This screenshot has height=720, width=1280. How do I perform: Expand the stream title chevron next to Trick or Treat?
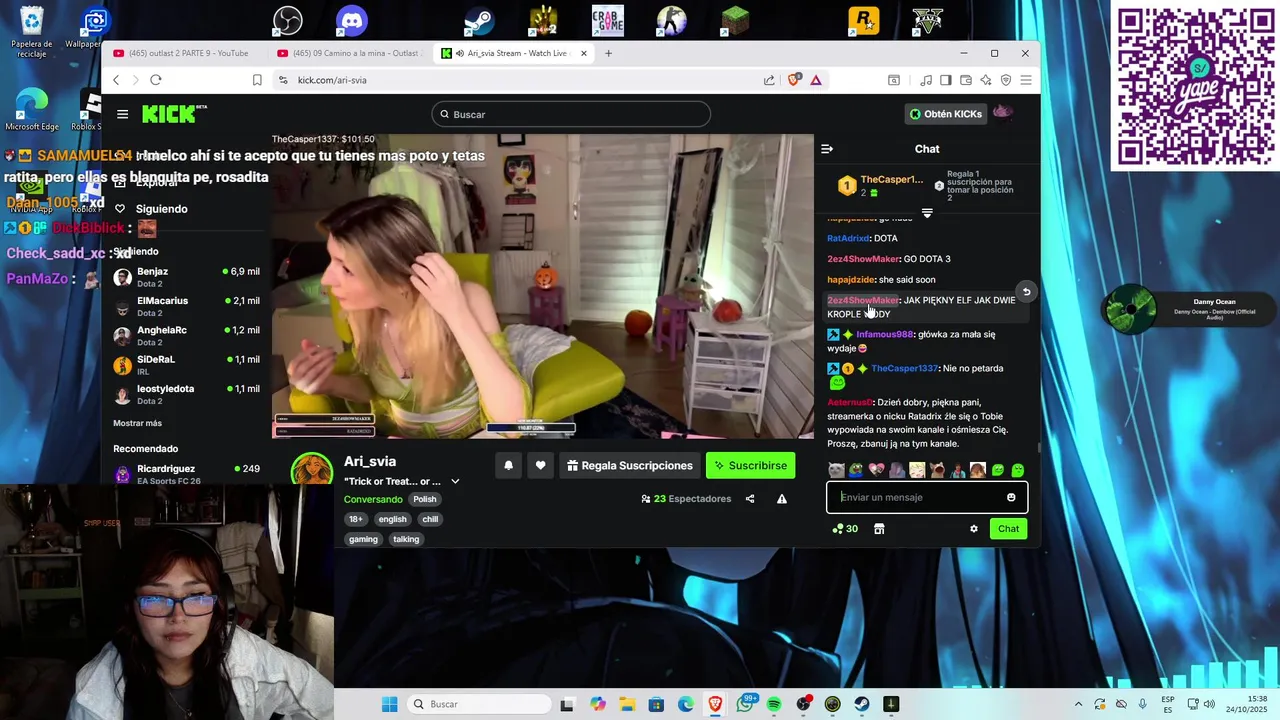point(455,481)
